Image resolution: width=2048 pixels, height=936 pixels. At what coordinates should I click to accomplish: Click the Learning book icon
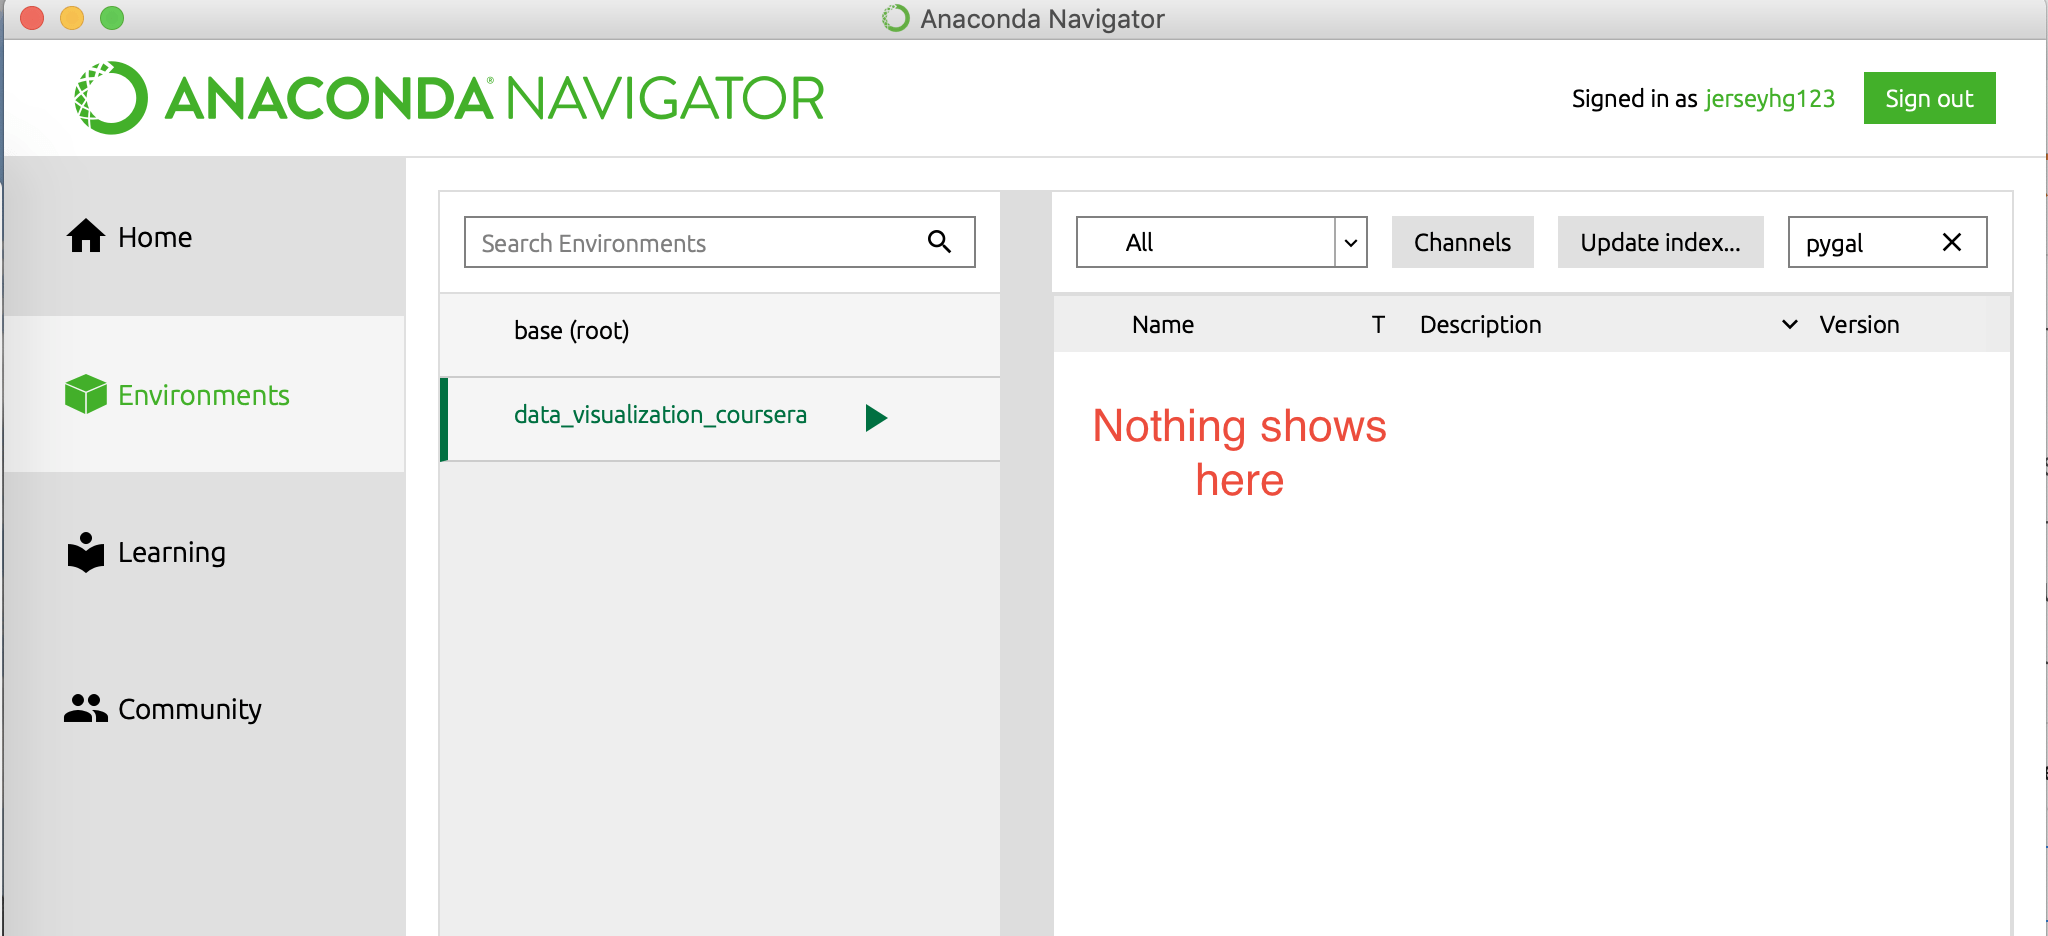86,552
